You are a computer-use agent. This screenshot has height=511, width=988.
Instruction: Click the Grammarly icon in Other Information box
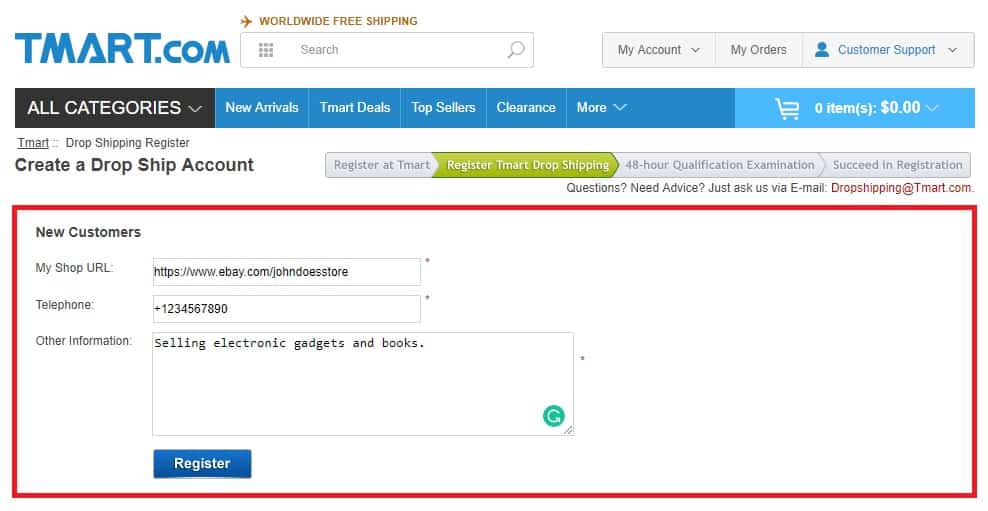[x=553, y=416]
